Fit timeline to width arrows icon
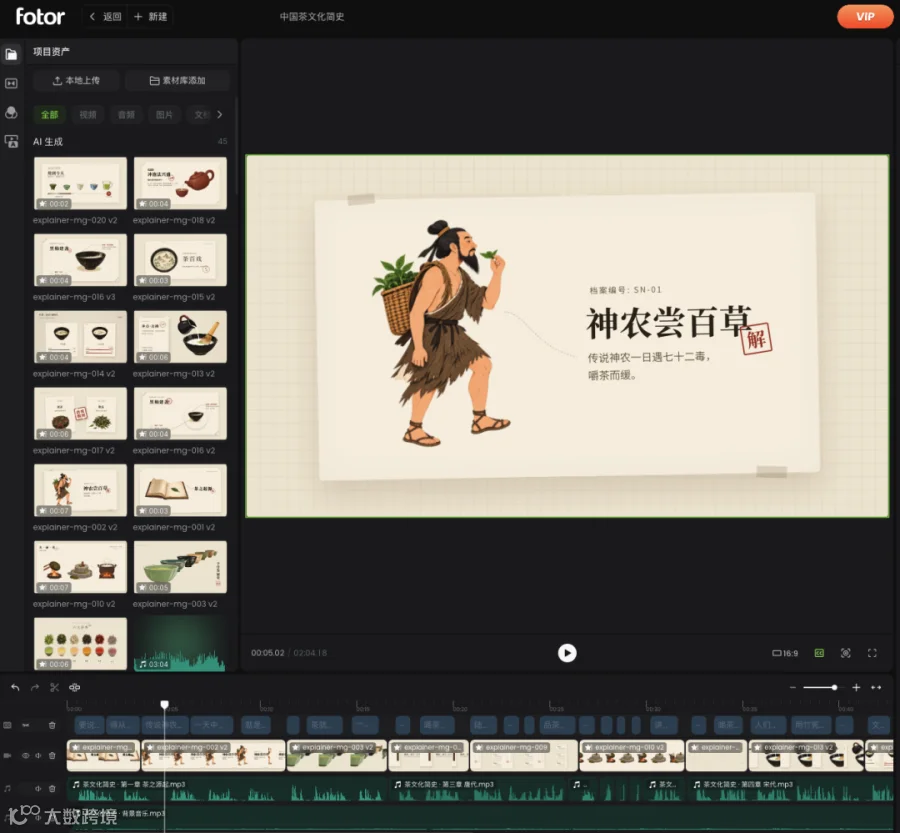Image resolution: width=900 pixels, height=833 pixels. pyautogui.click(x=876, y=687)
